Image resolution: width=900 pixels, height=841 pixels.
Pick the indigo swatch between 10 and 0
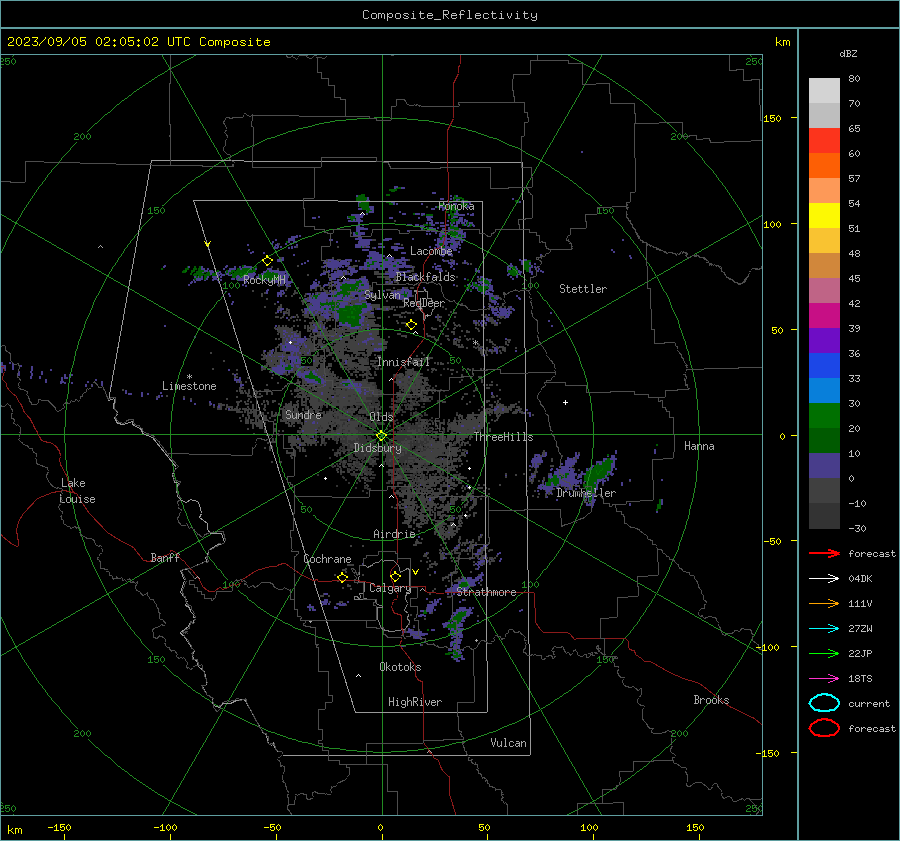click(824, 466)
